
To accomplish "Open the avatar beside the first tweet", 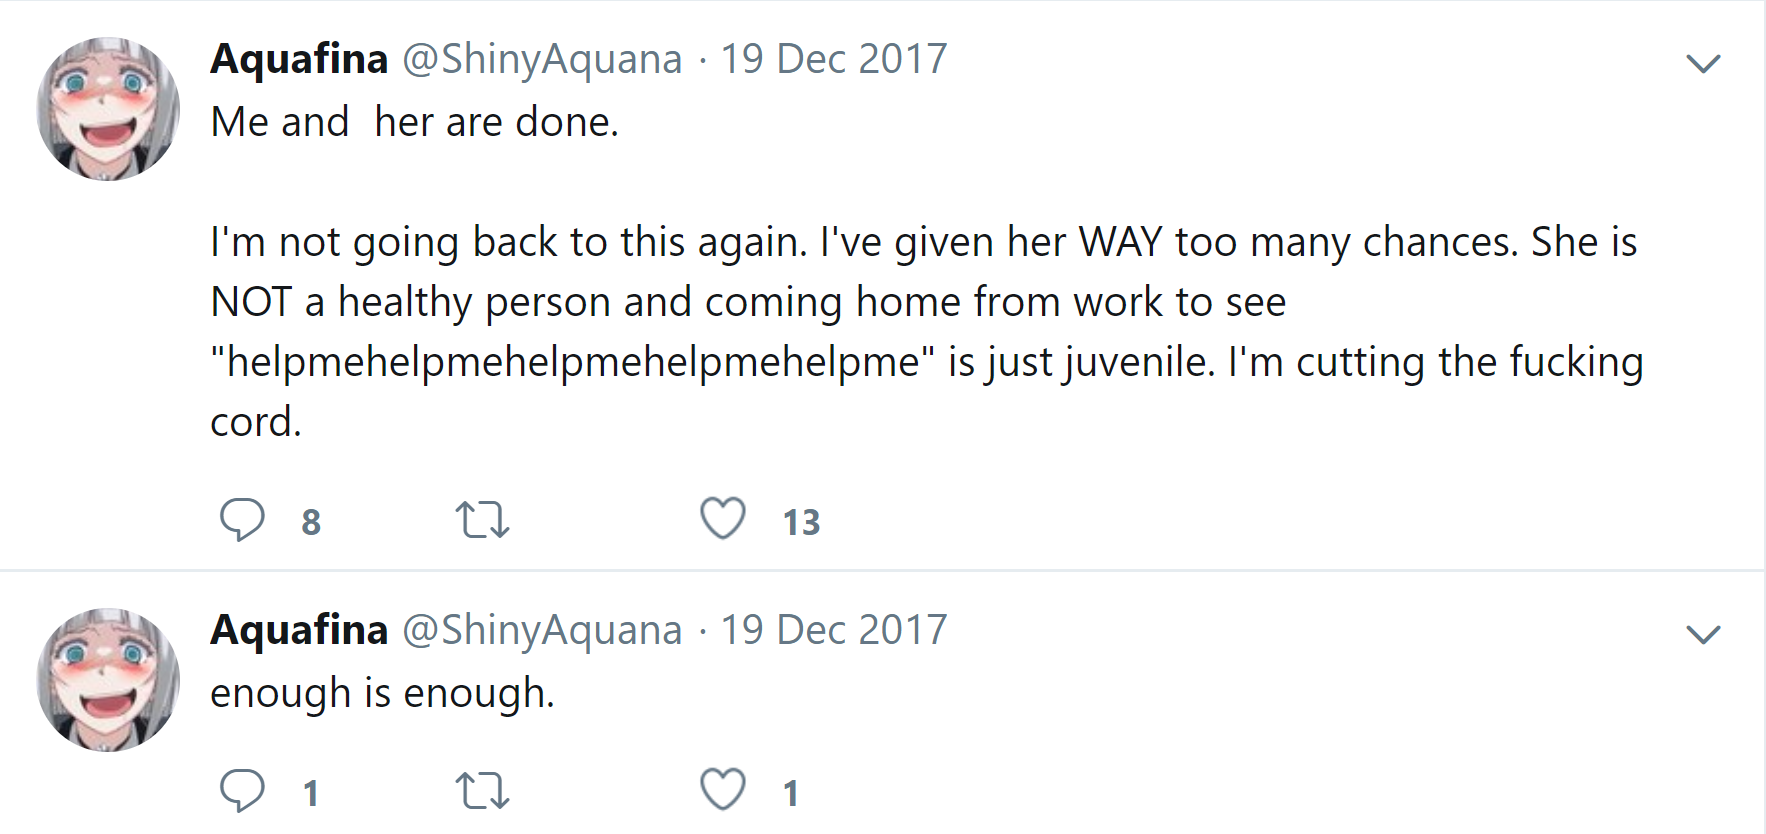I will point(108,109).
